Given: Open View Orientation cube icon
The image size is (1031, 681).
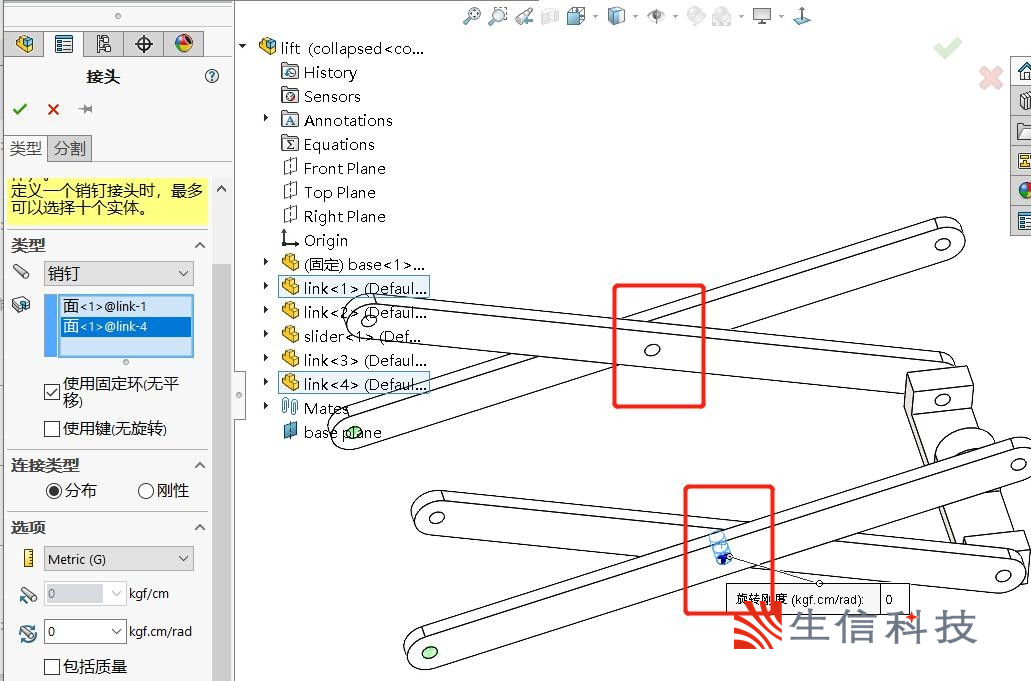Looking at the screenshot, I should 576,16.
